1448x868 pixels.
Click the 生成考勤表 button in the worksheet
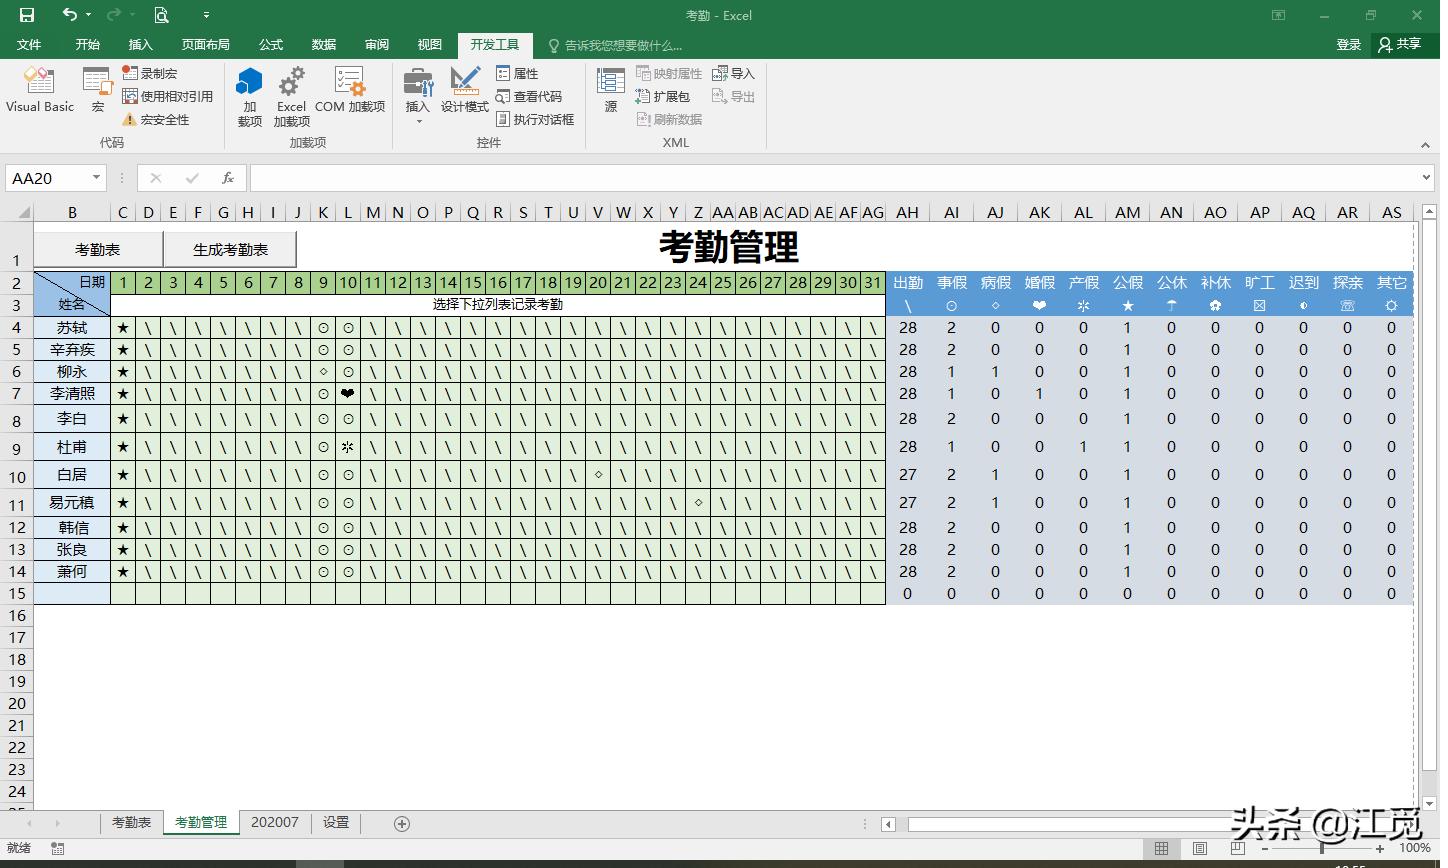[x=230, y=247]
